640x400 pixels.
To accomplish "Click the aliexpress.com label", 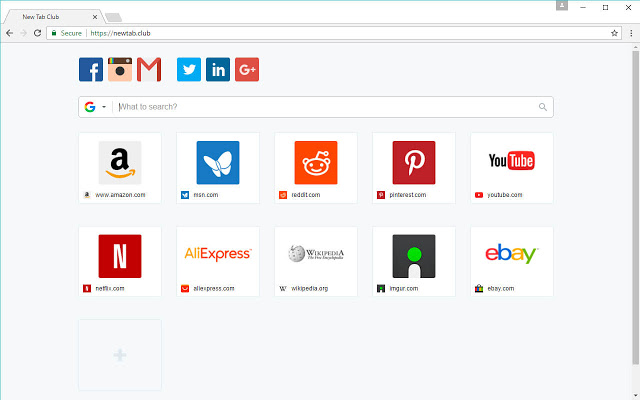I will click(214, 289).
